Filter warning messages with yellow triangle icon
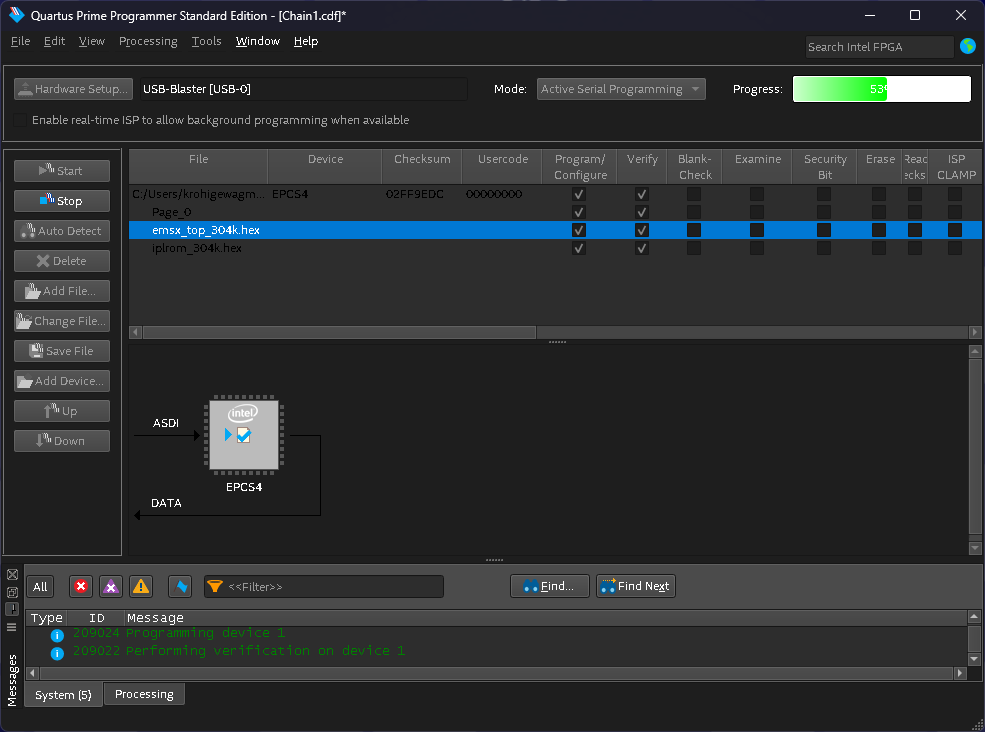 pos(141,587)
